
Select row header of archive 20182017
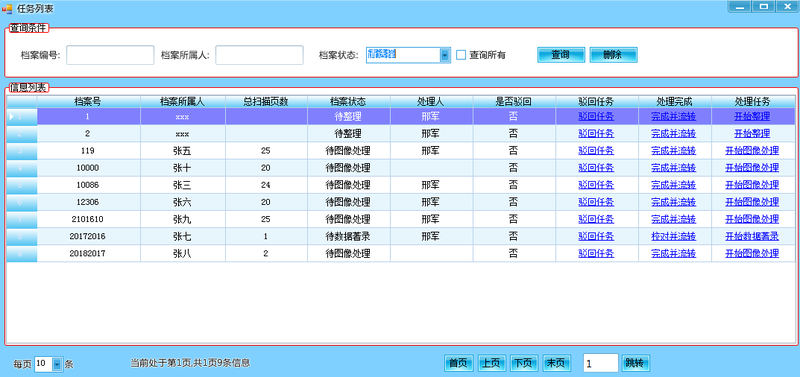coord(22,253)
